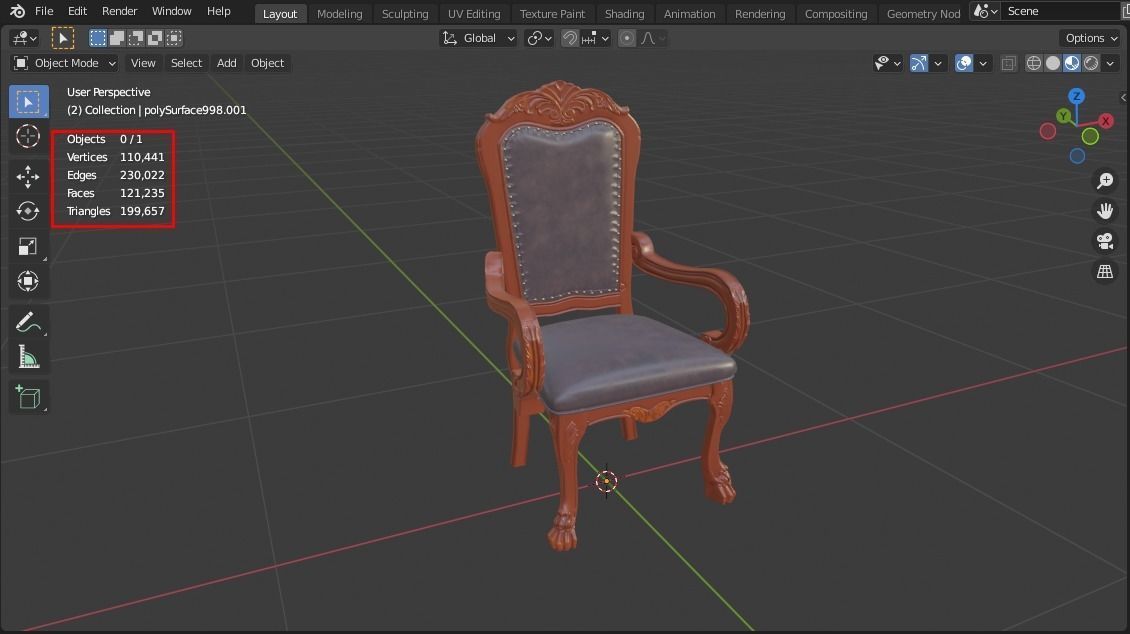Click the tweak select arrow icon
The image size is (1130, 634).
click(63, 38)
